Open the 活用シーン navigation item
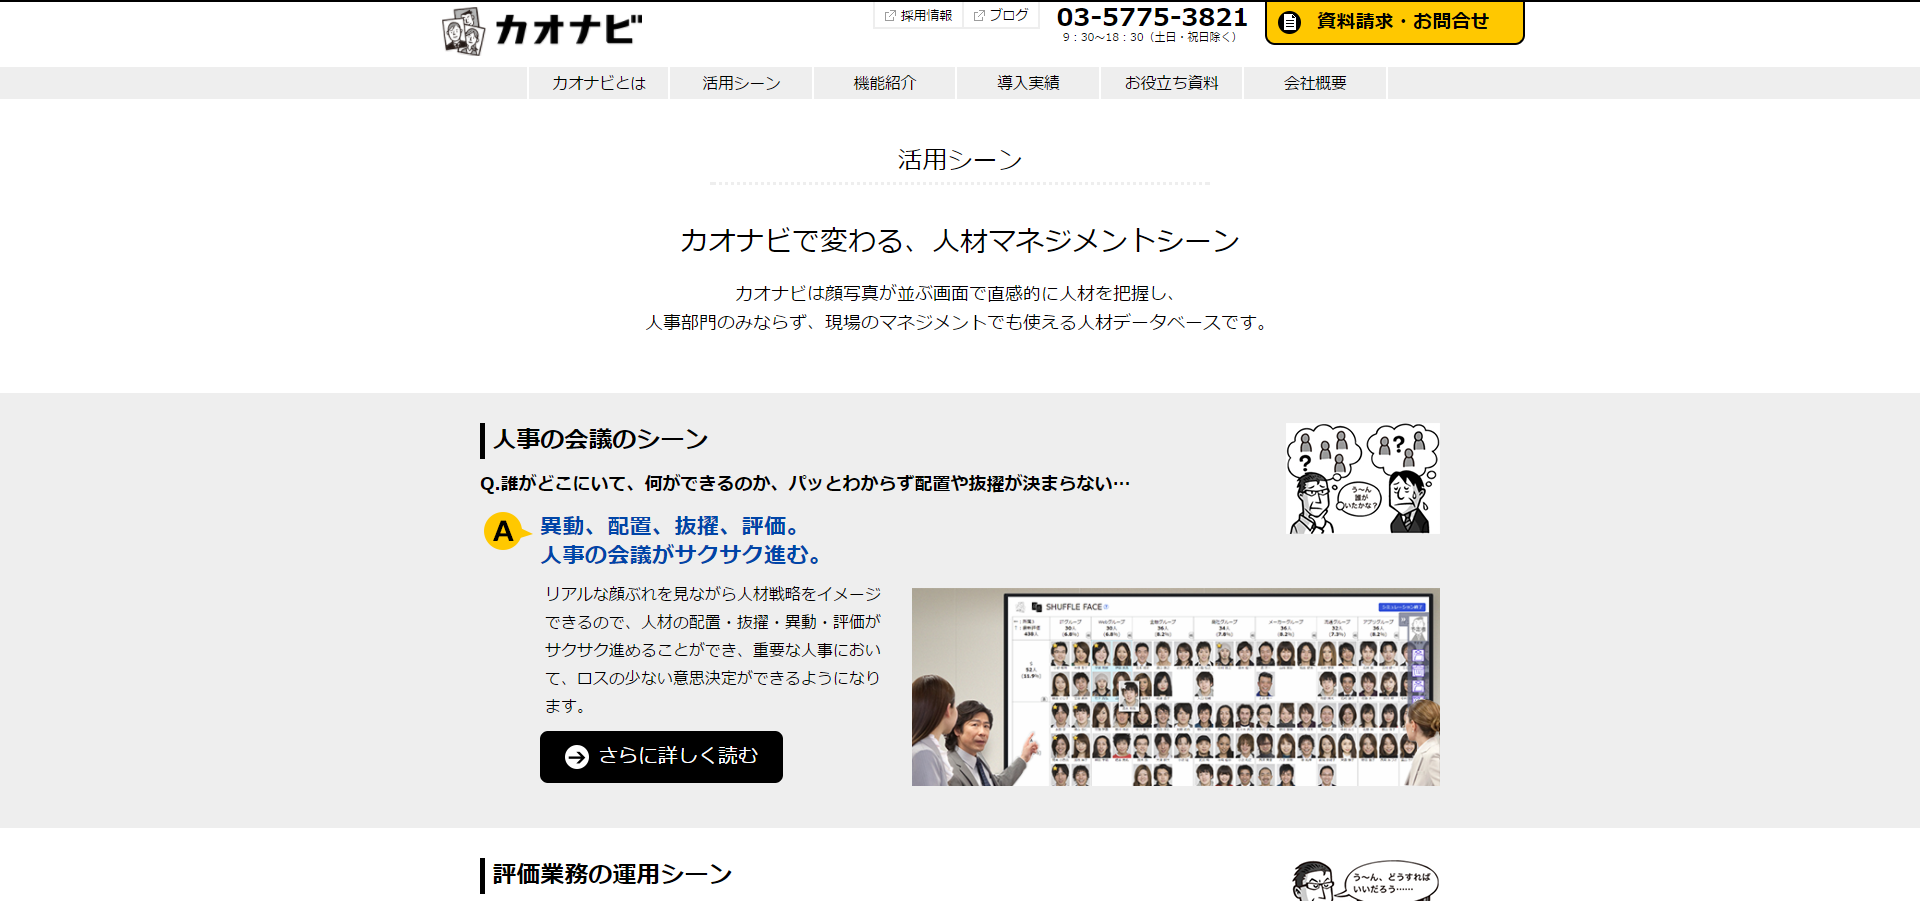This screenshot has width=1920, height=901. 741,83
